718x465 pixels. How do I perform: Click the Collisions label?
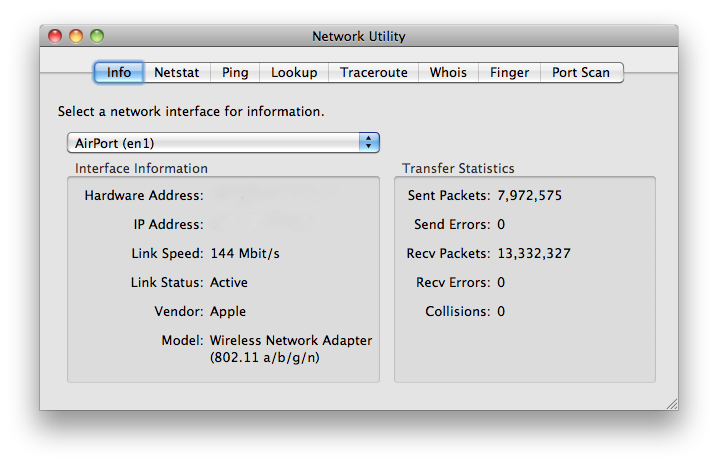click(x=458, y=312)
